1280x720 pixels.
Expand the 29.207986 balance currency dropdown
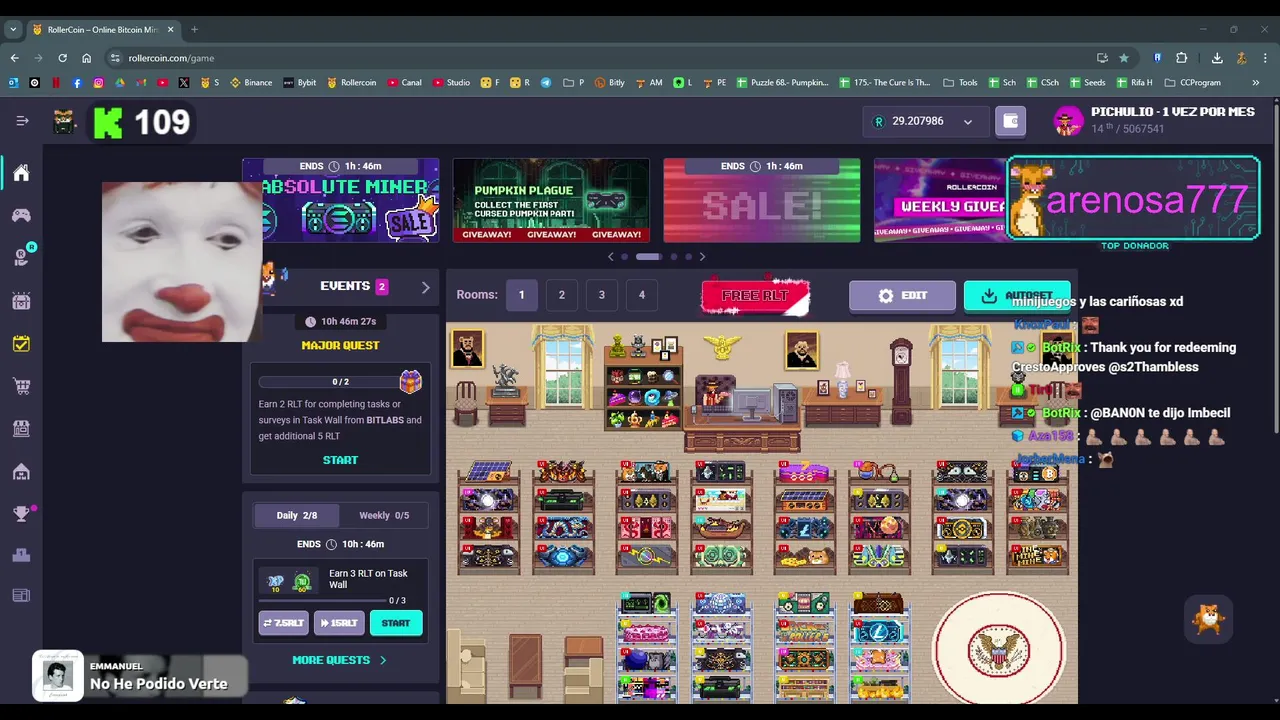point(967,122)
